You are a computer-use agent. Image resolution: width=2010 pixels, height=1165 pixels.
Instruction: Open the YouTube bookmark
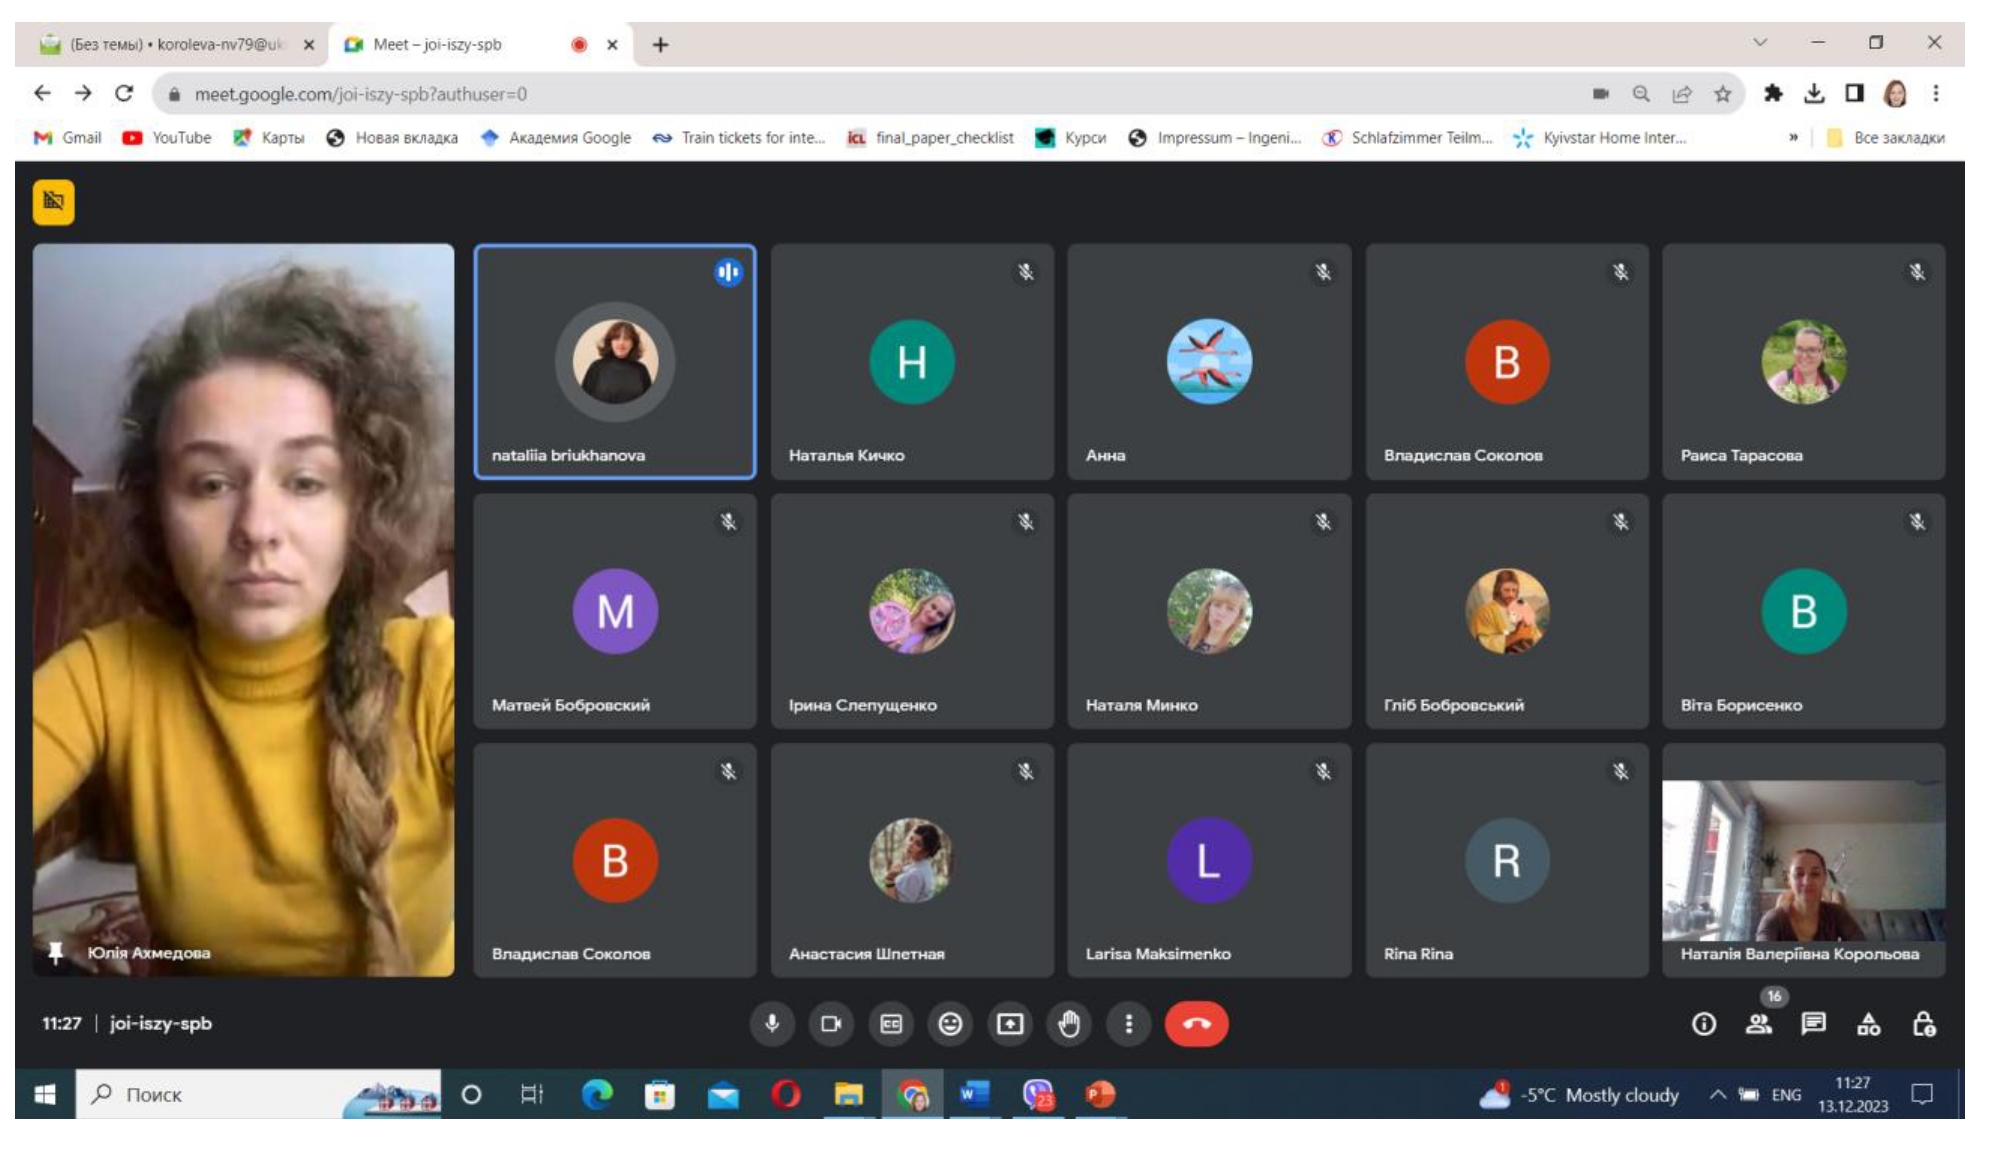pos(167,138)
